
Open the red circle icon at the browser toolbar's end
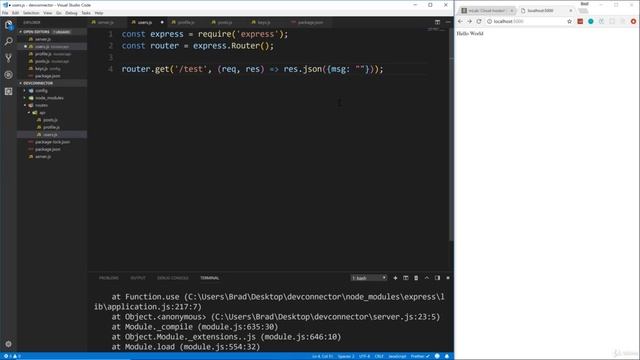[633, 21]
